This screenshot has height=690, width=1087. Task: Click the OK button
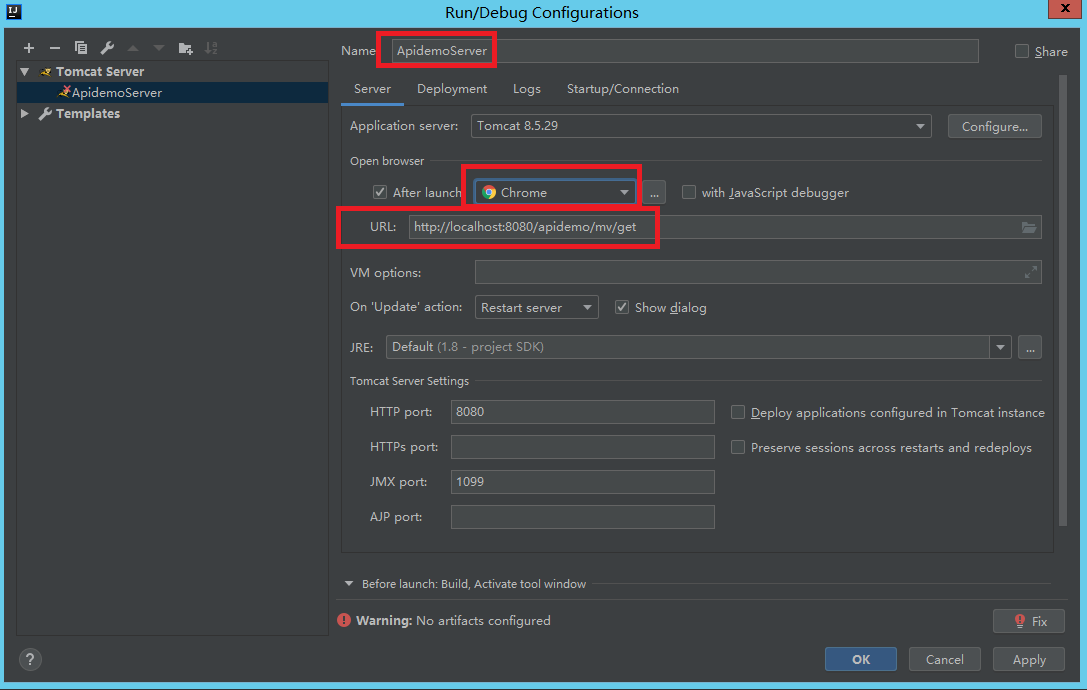pyautogui.click(x=860, y=659)
